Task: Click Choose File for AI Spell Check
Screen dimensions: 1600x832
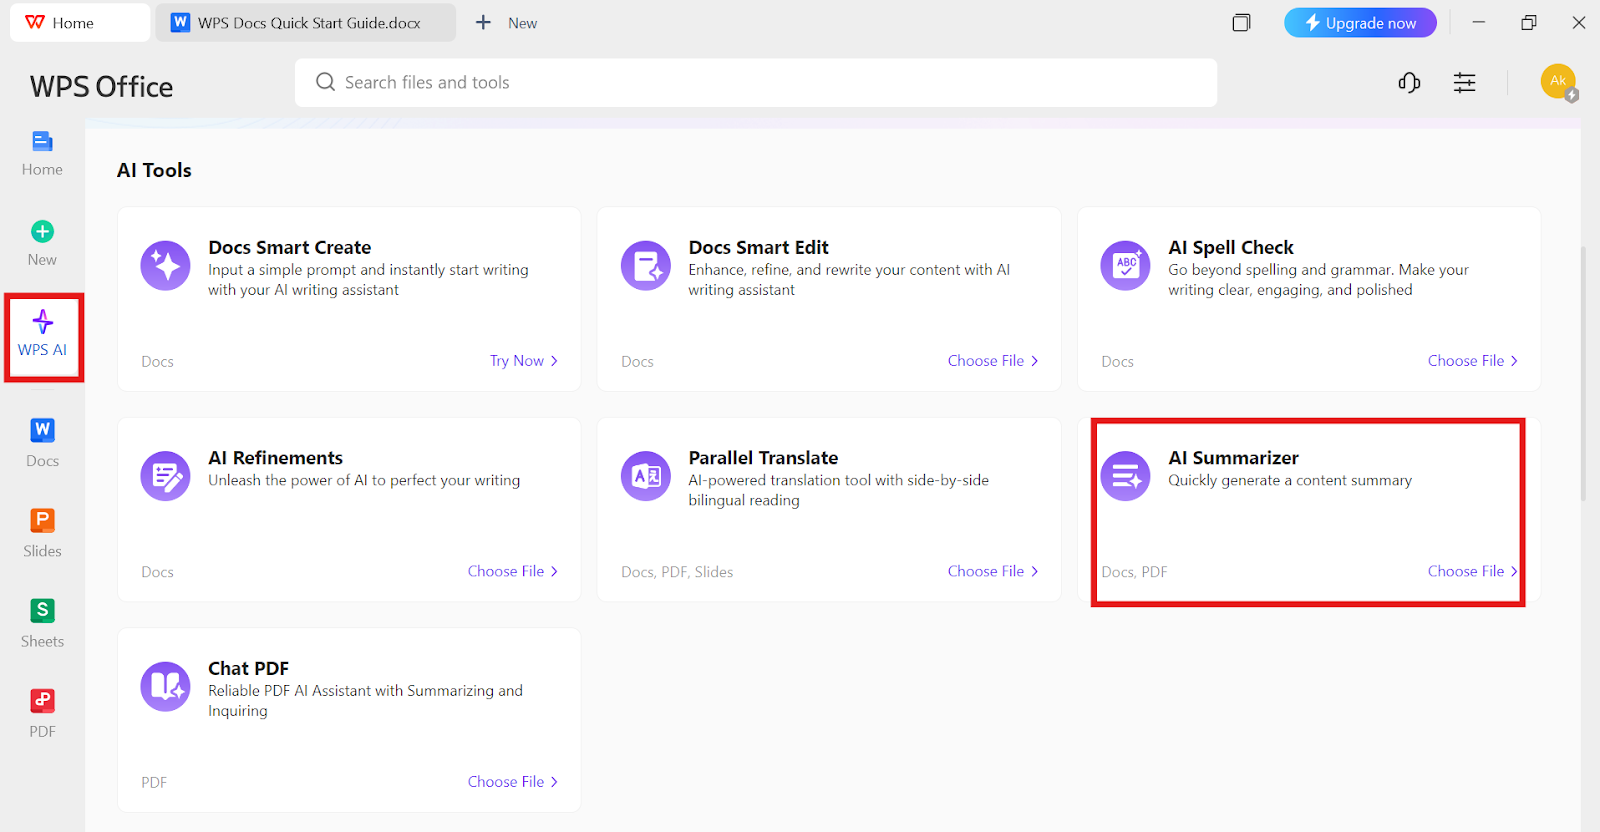Action: point(1473,361)
